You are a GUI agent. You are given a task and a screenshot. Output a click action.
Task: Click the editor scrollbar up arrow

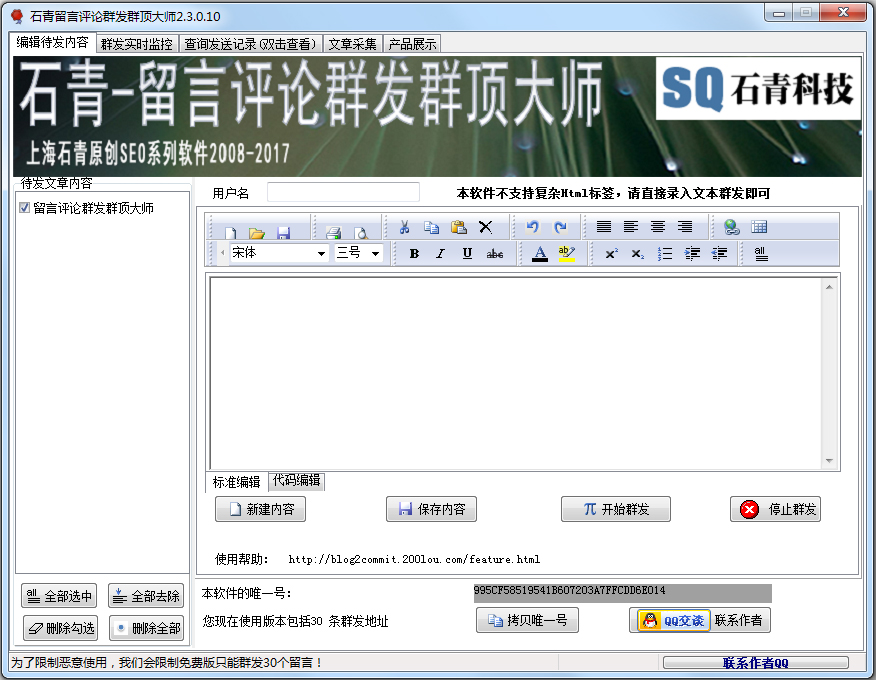click(829, 286)
